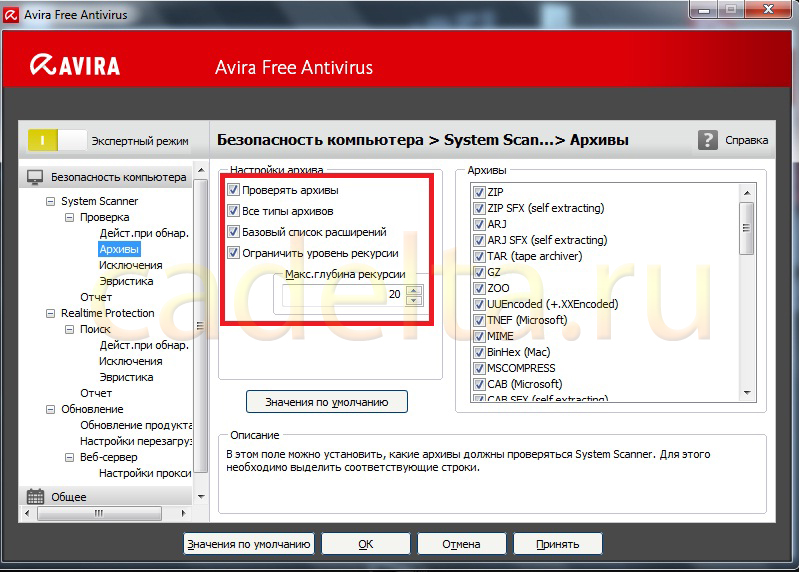Click the General calendar icon

tap(35, 496)
